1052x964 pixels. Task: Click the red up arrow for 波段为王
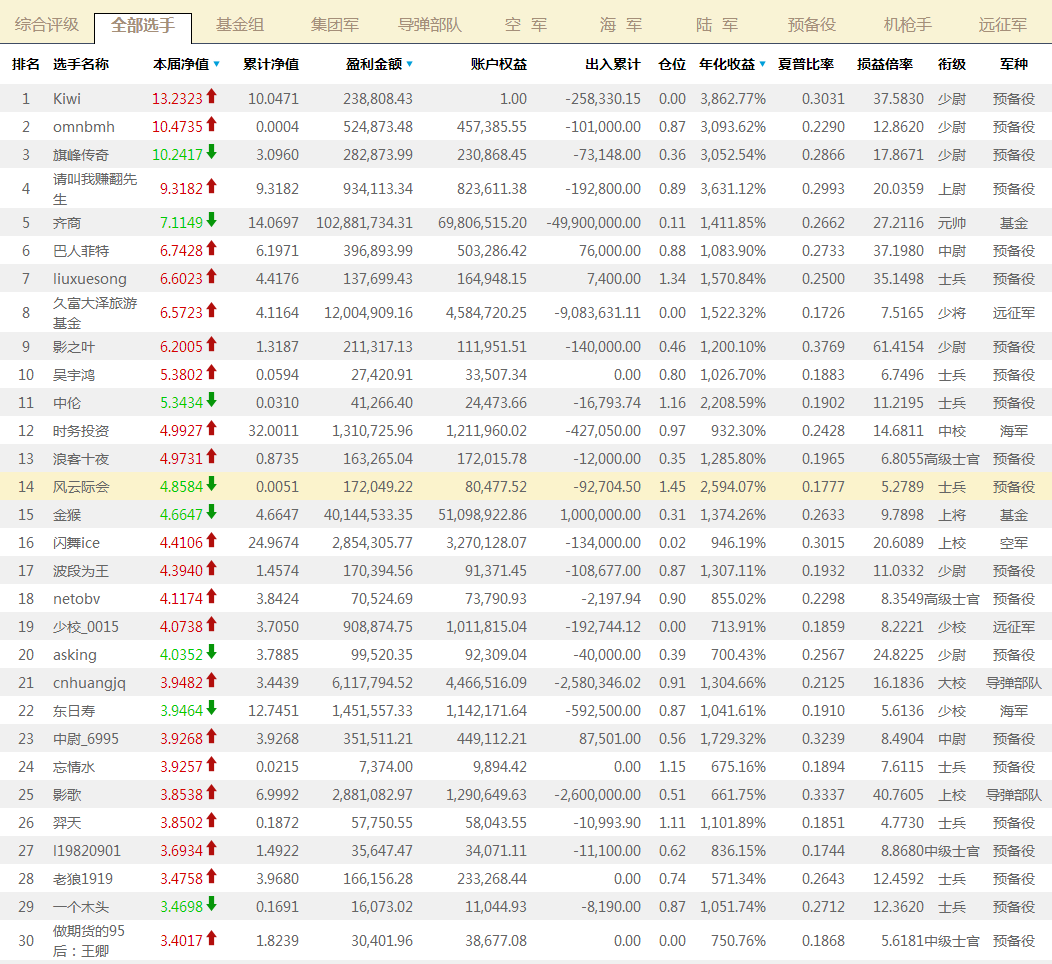(x=211, y=569)
